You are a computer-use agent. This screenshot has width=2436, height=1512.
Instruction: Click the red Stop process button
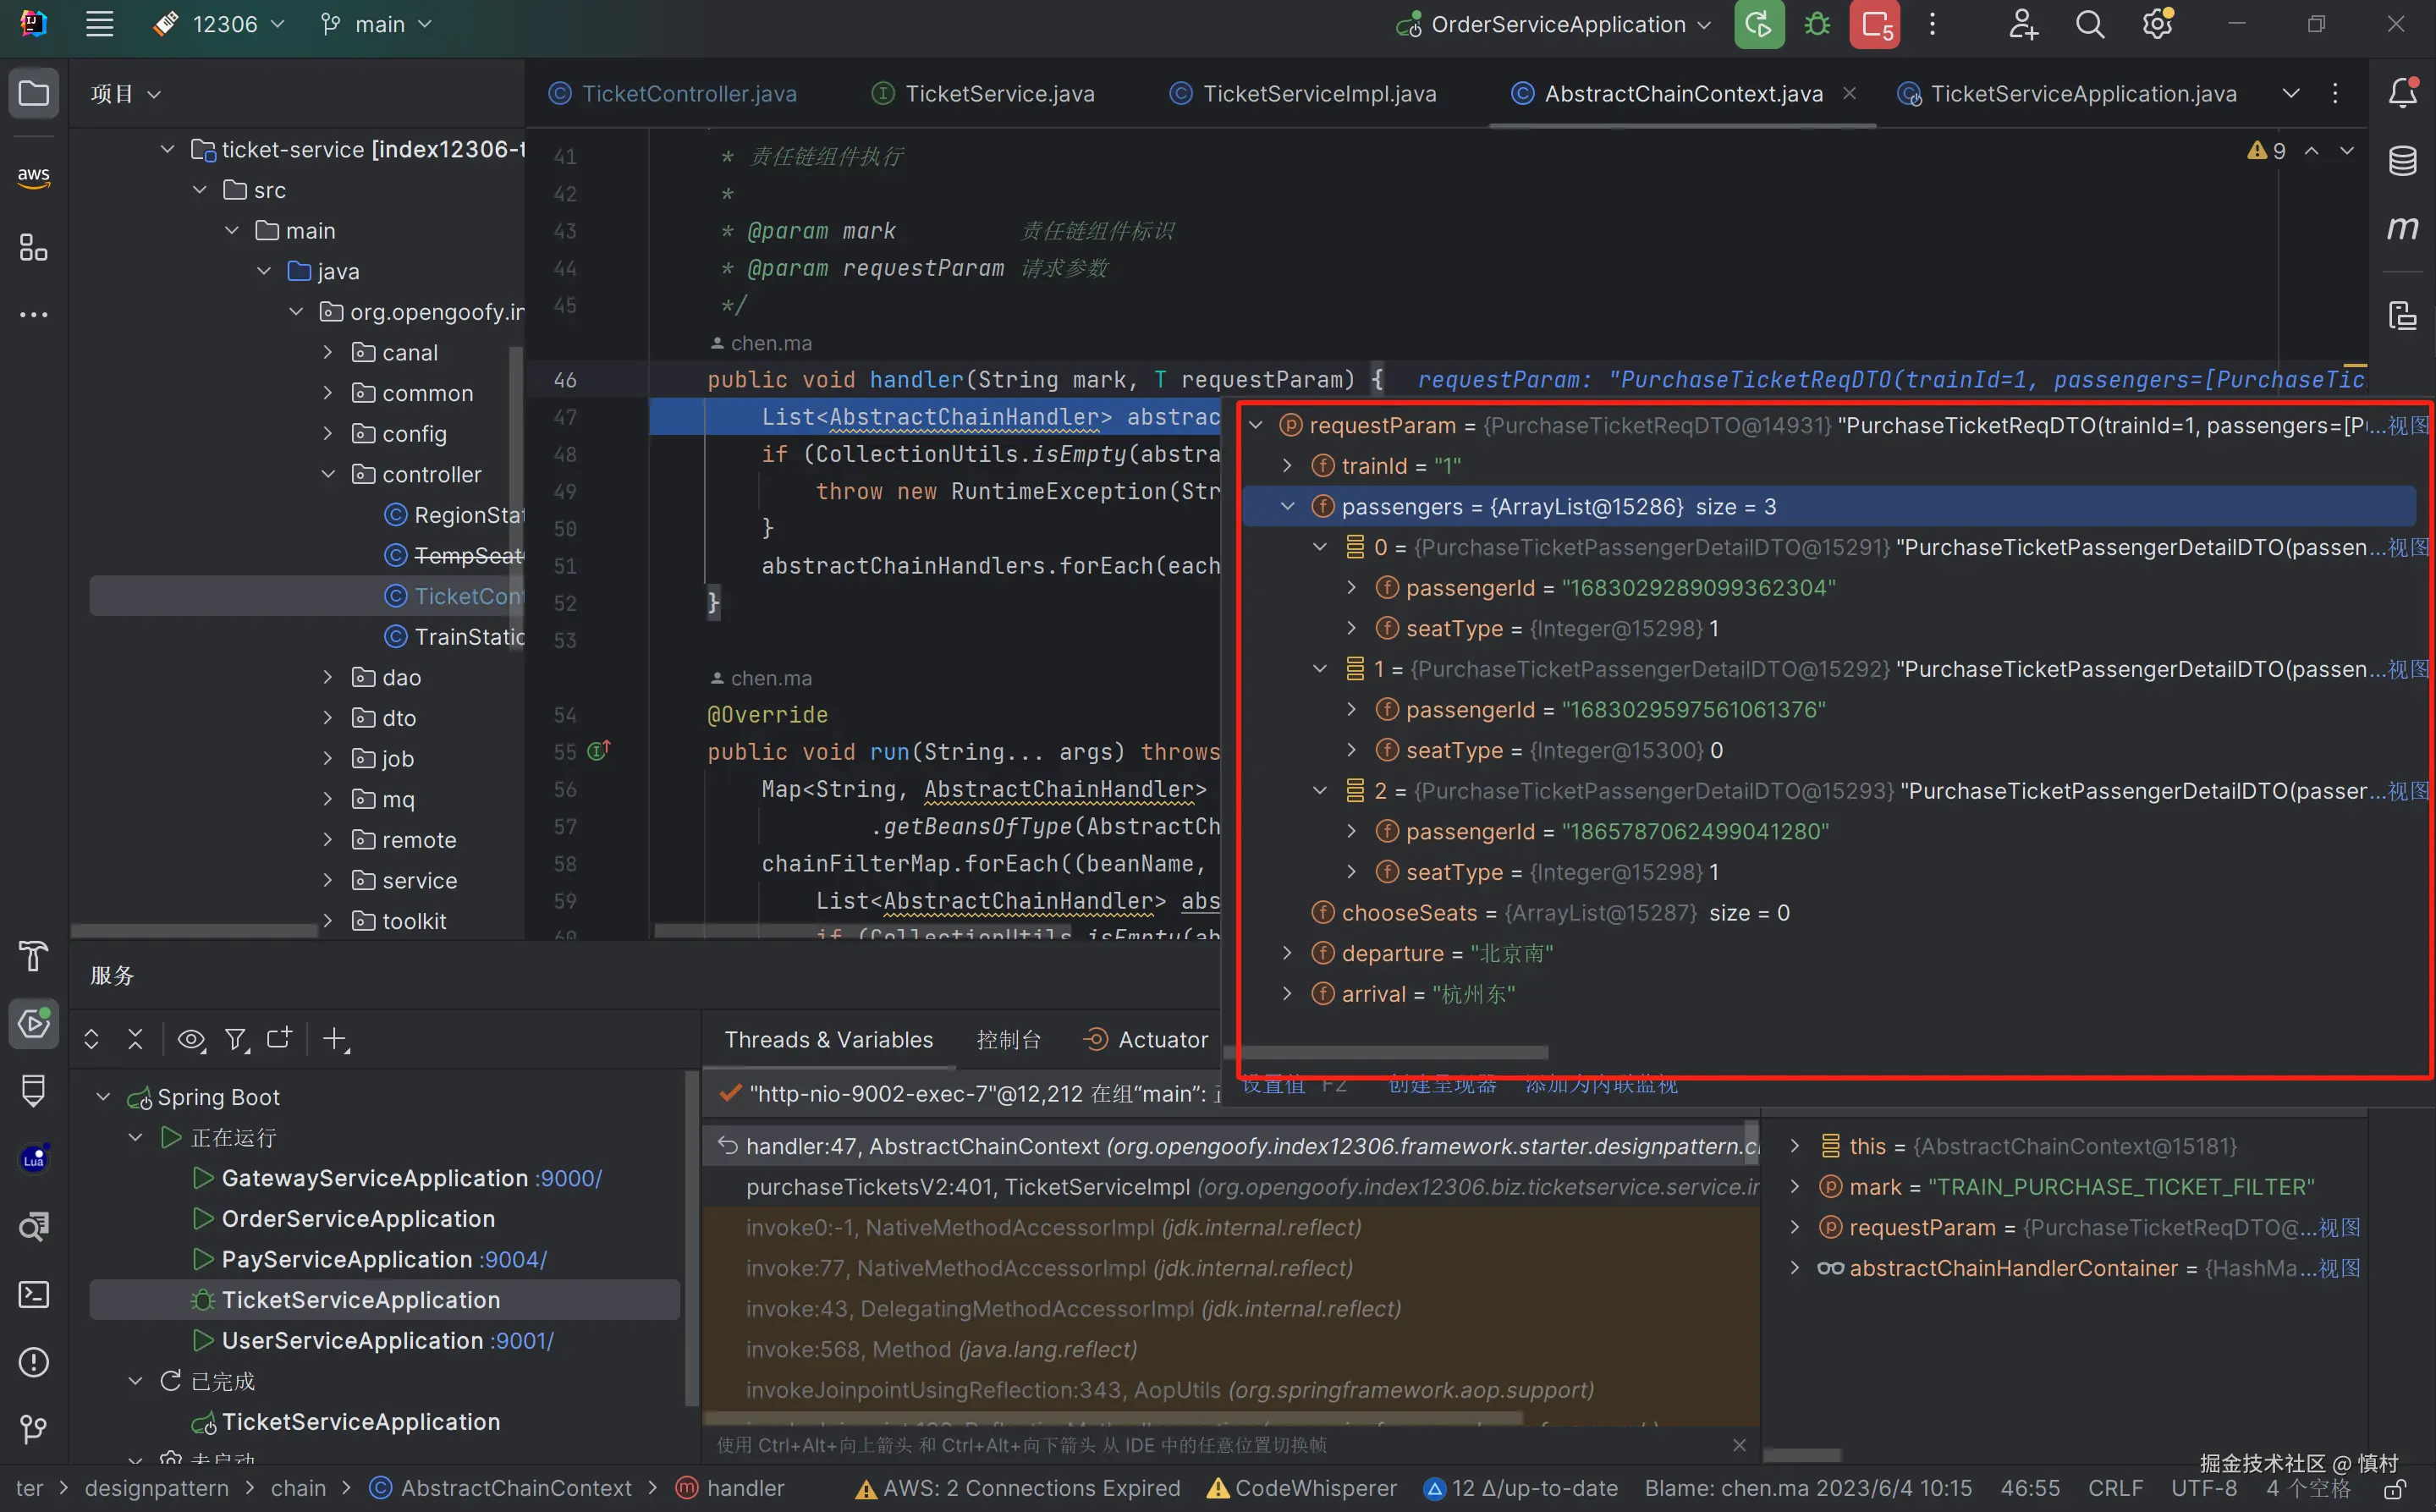[1874, 24]
